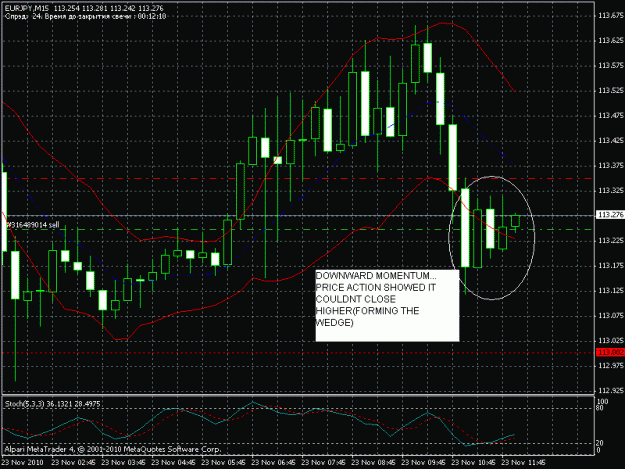Click price scale value 113.625
Screen dimensions: 625x469
pos(610,41)
